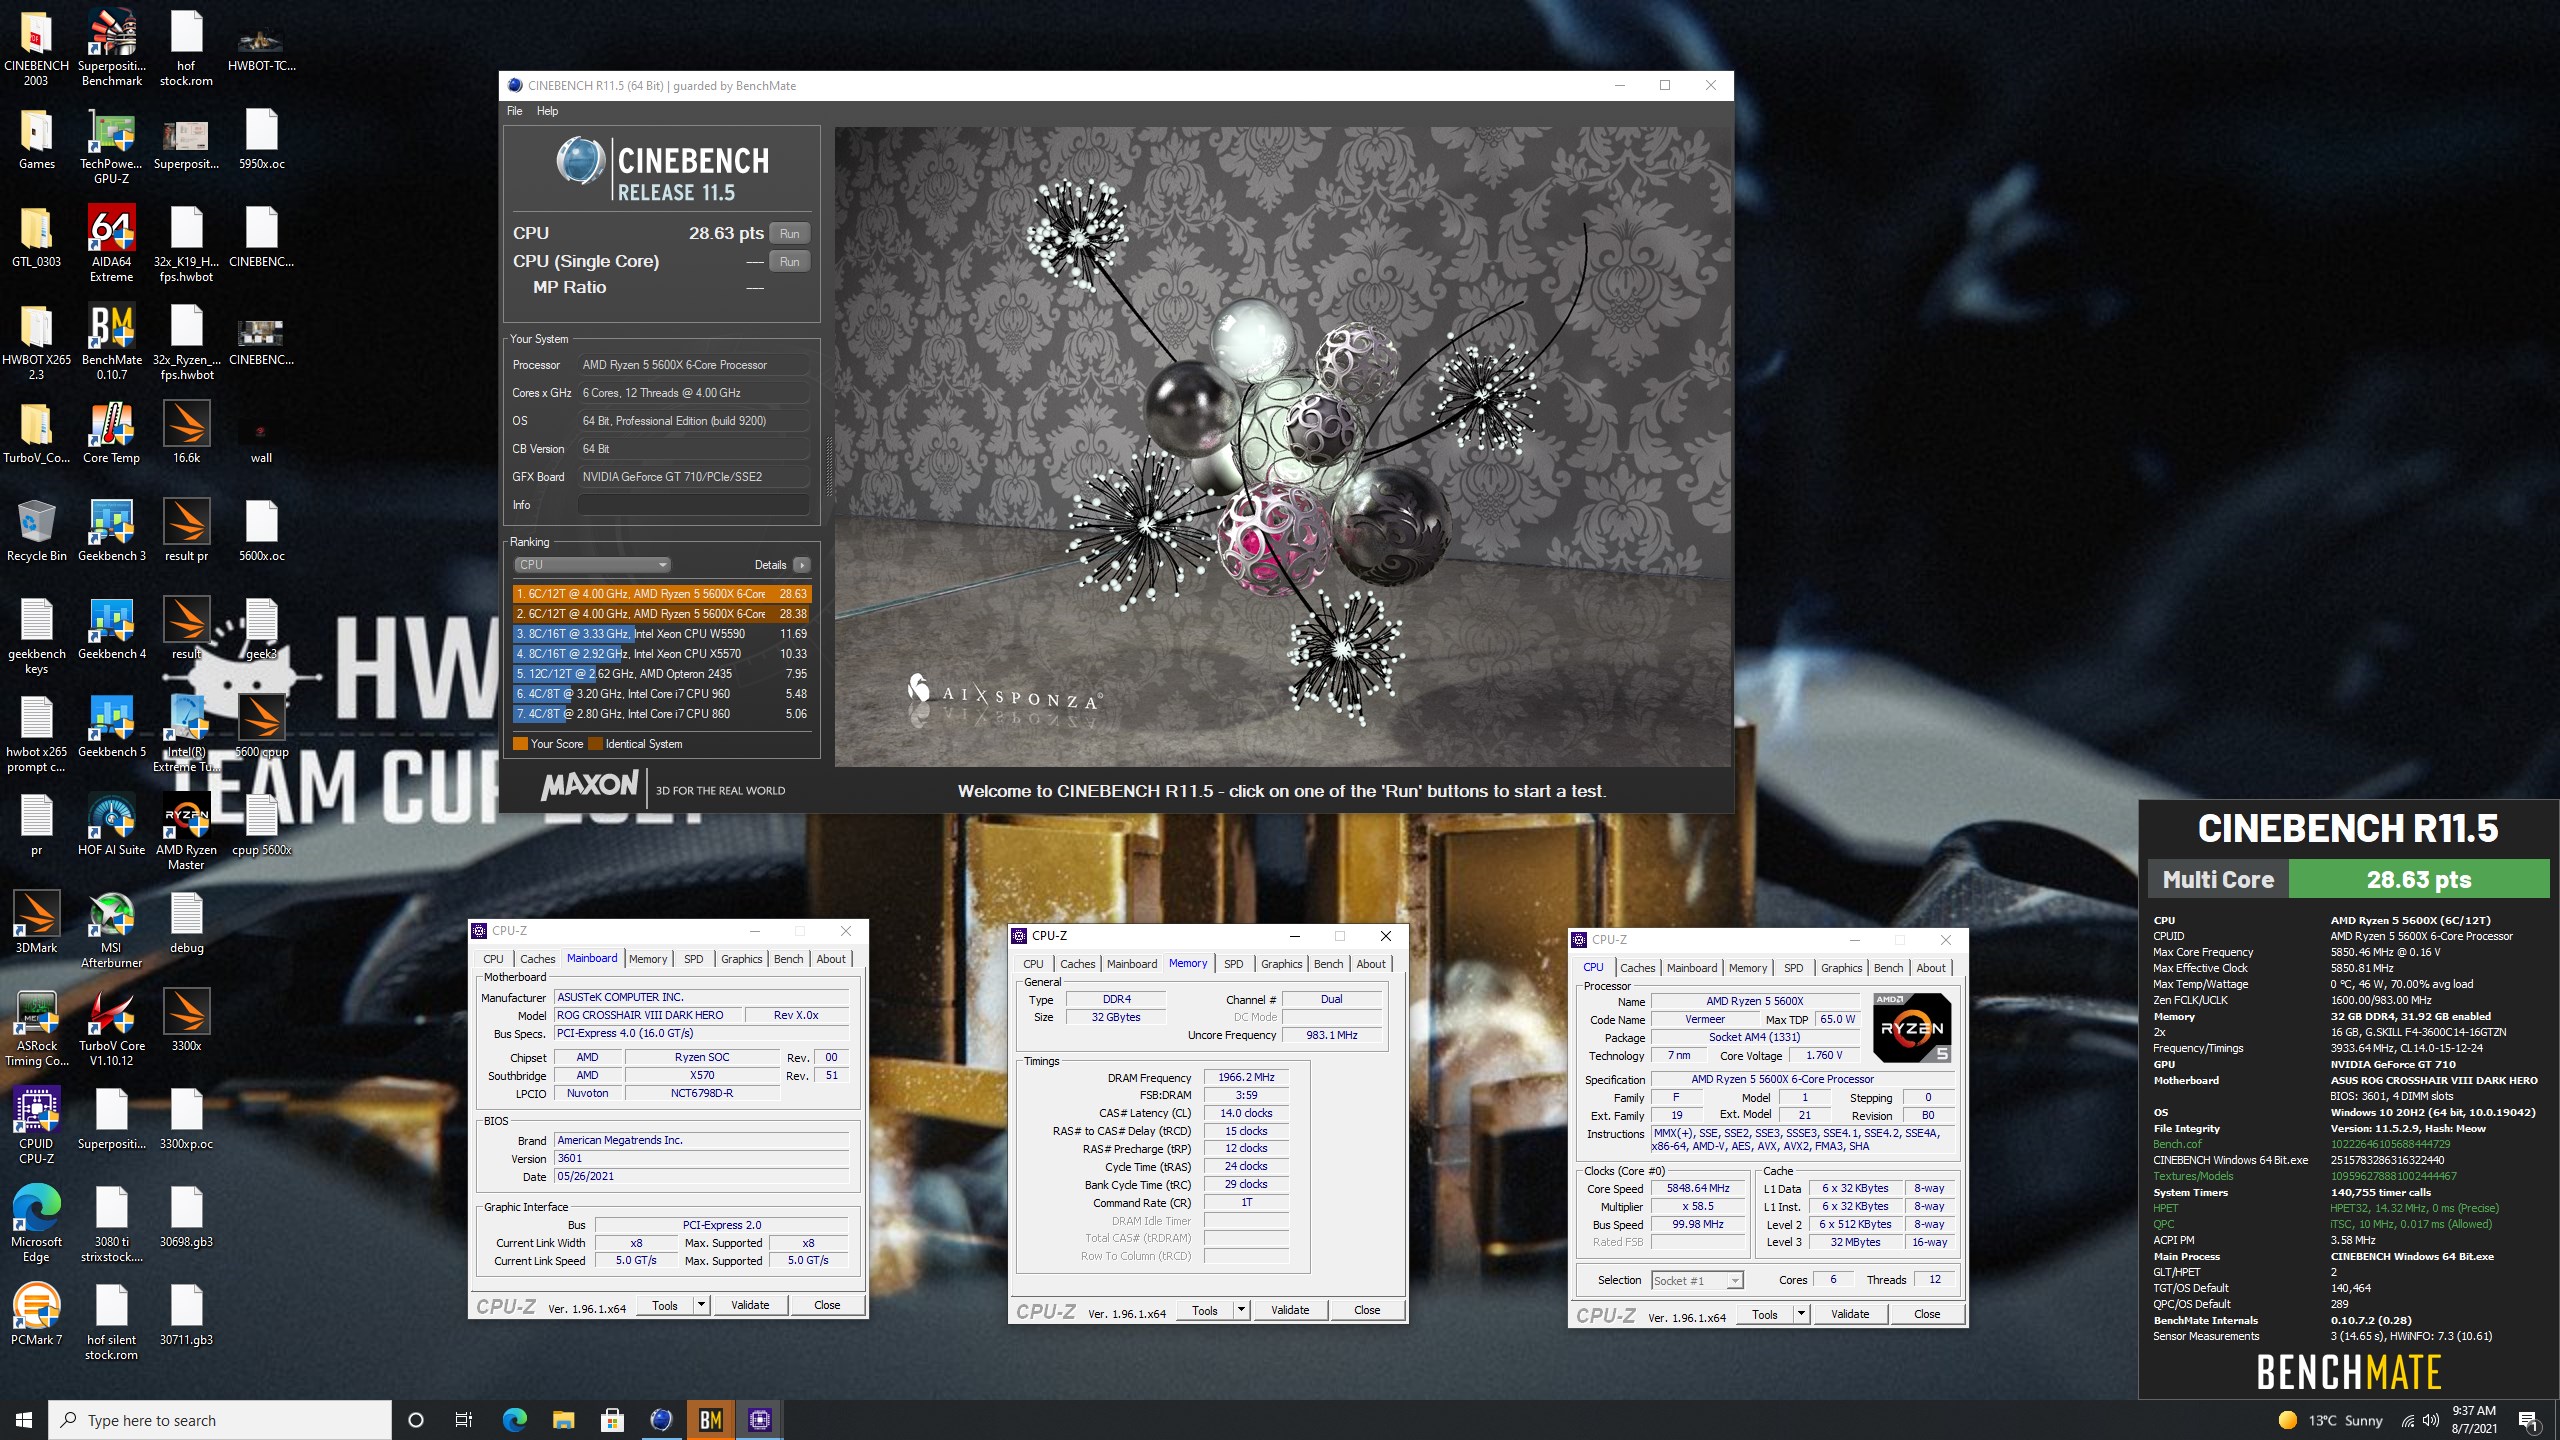Select ranking row AMD Opteron 2435
The width and height of the screenshot is (2560, 1440).
pyautogui.click(x=662, y=674)
